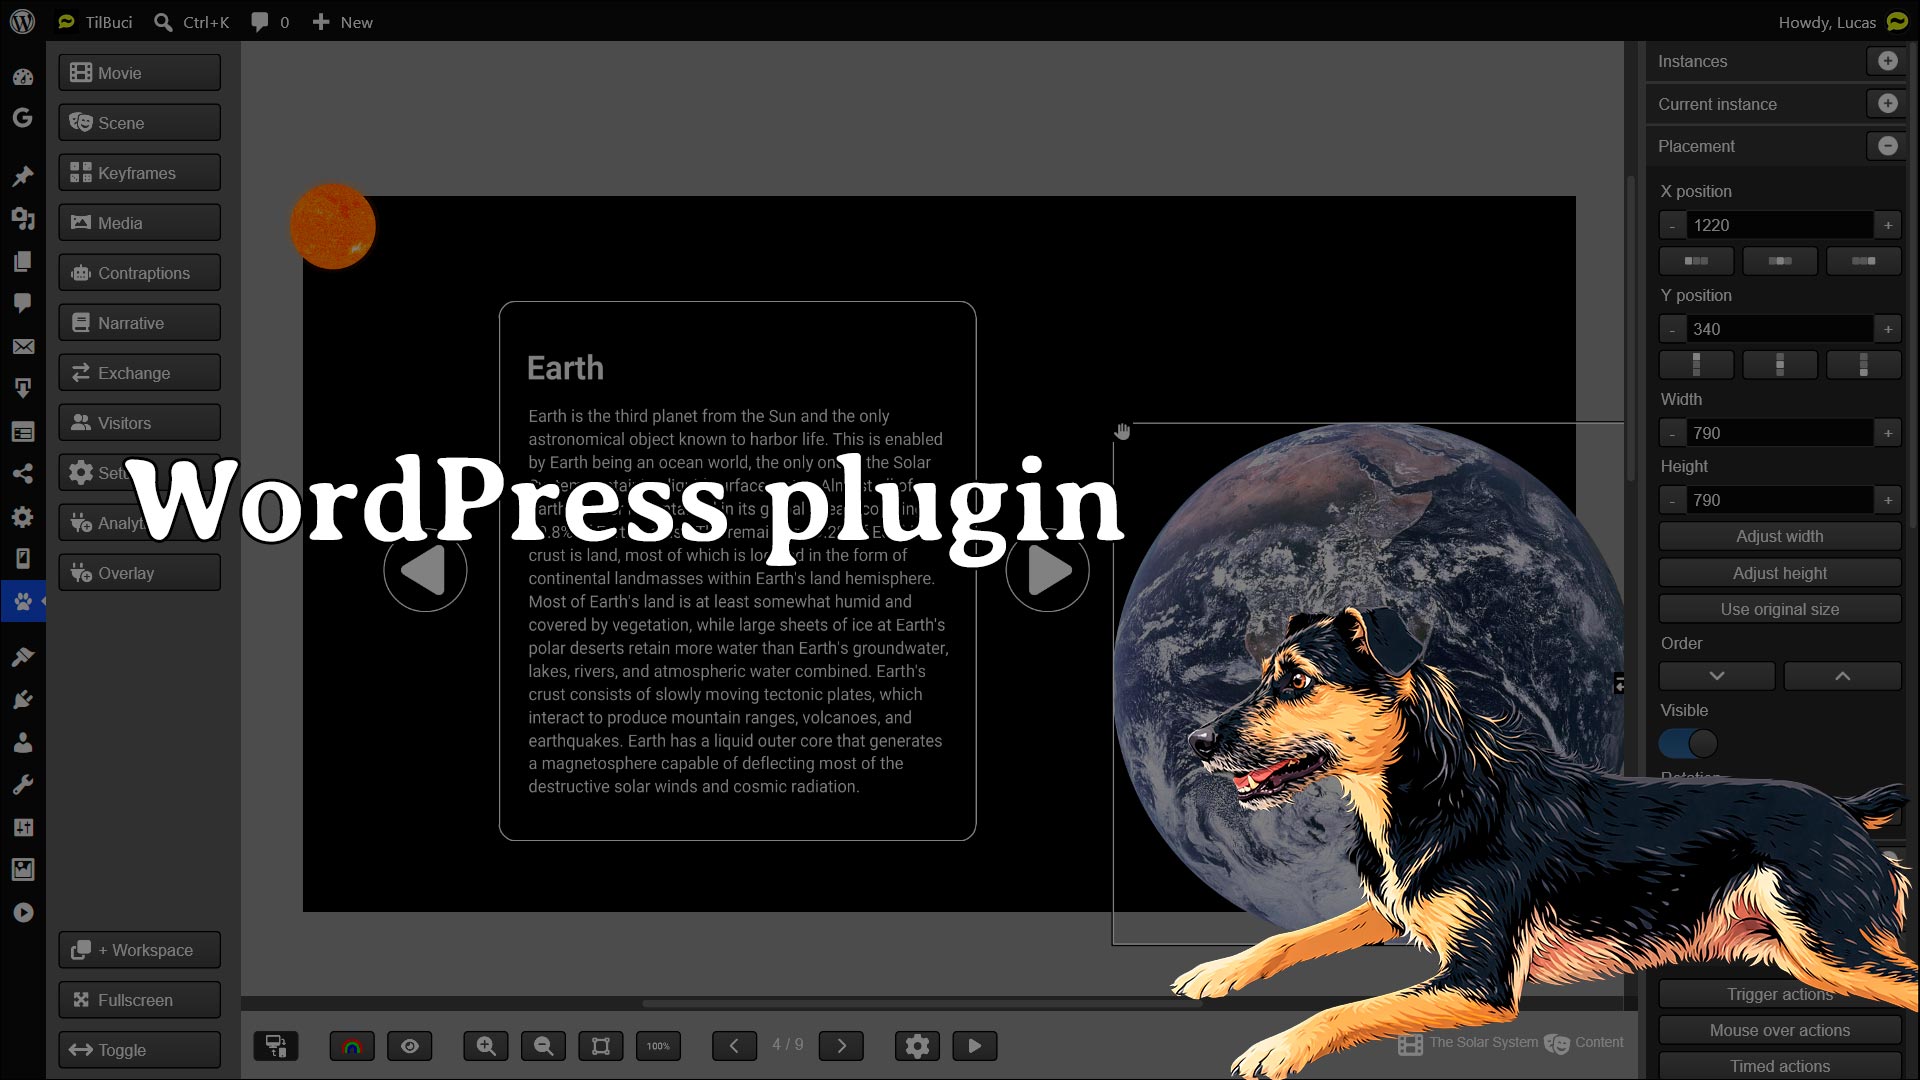Go to the next scene arrow
1920x1080 pixels.
[x=841, y=1046]
